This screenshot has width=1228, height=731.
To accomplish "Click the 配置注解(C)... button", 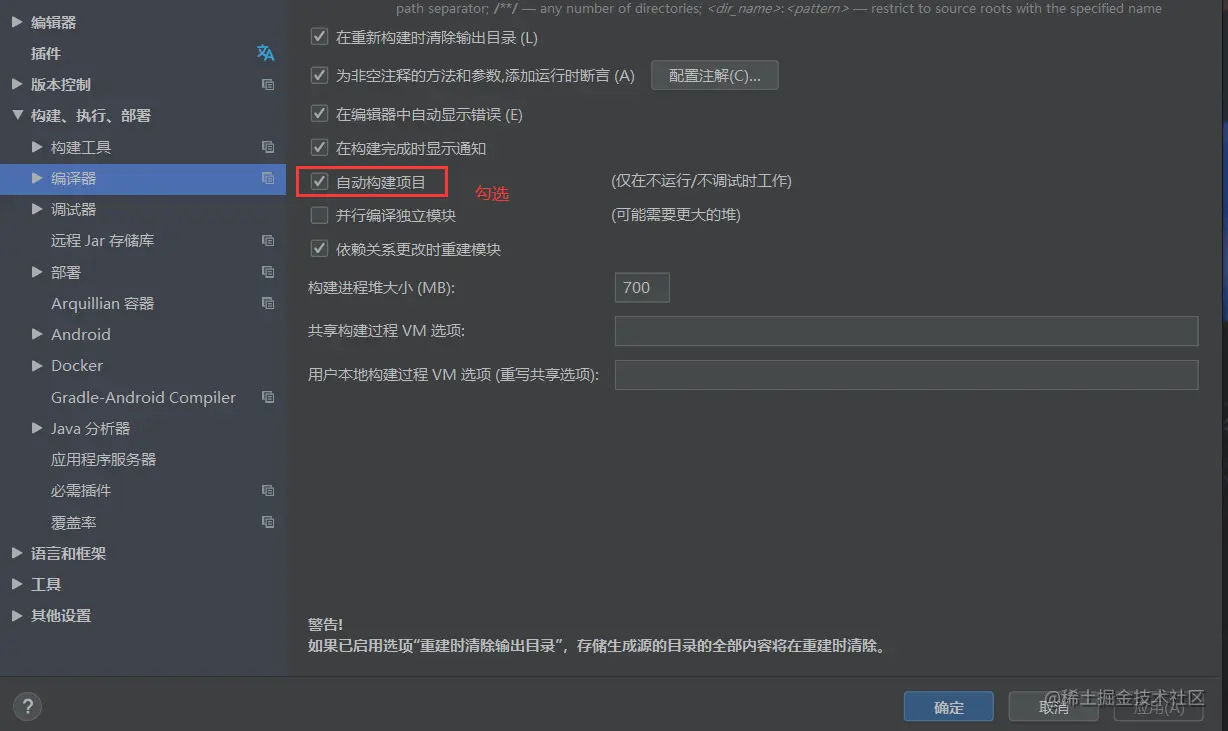I will click(x=715, y=76).
